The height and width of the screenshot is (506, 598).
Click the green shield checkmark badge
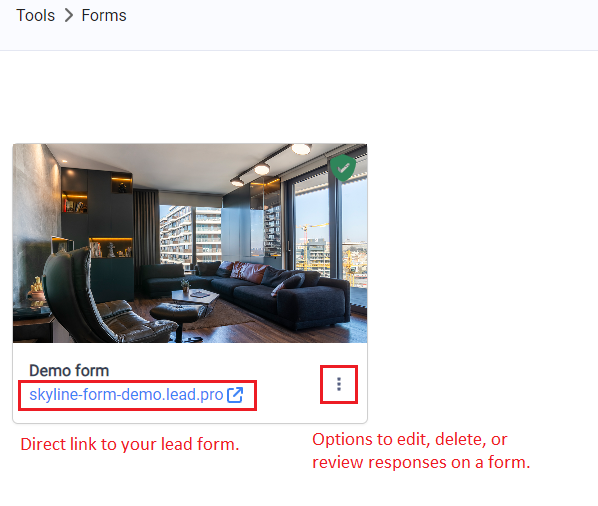point(343,167)
